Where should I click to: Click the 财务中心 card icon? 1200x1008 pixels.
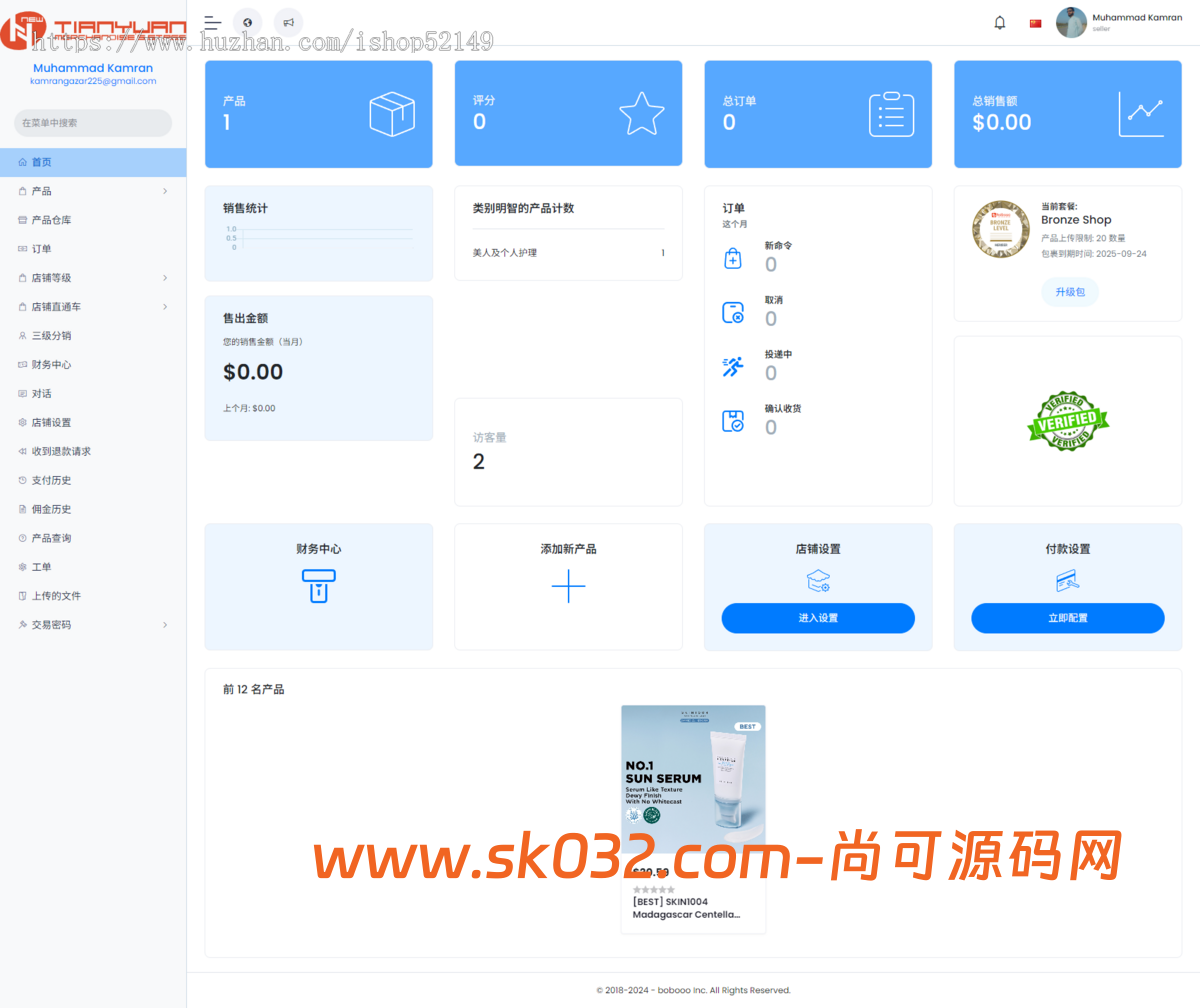coord(318,586)
